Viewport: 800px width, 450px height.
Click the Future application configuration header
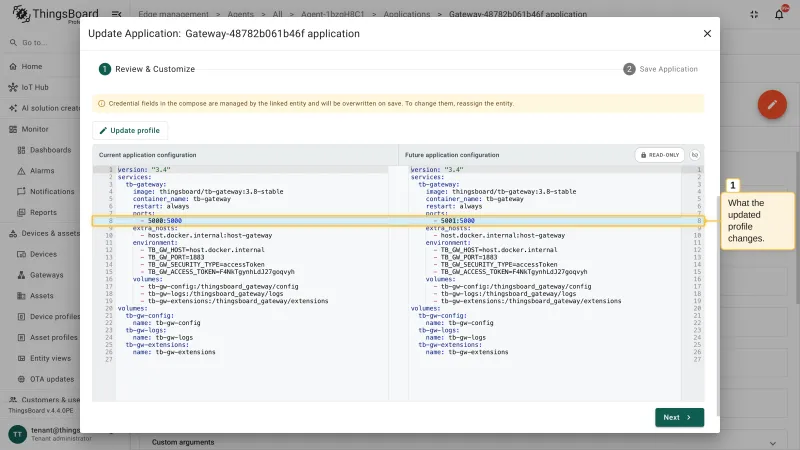point(452,155)
